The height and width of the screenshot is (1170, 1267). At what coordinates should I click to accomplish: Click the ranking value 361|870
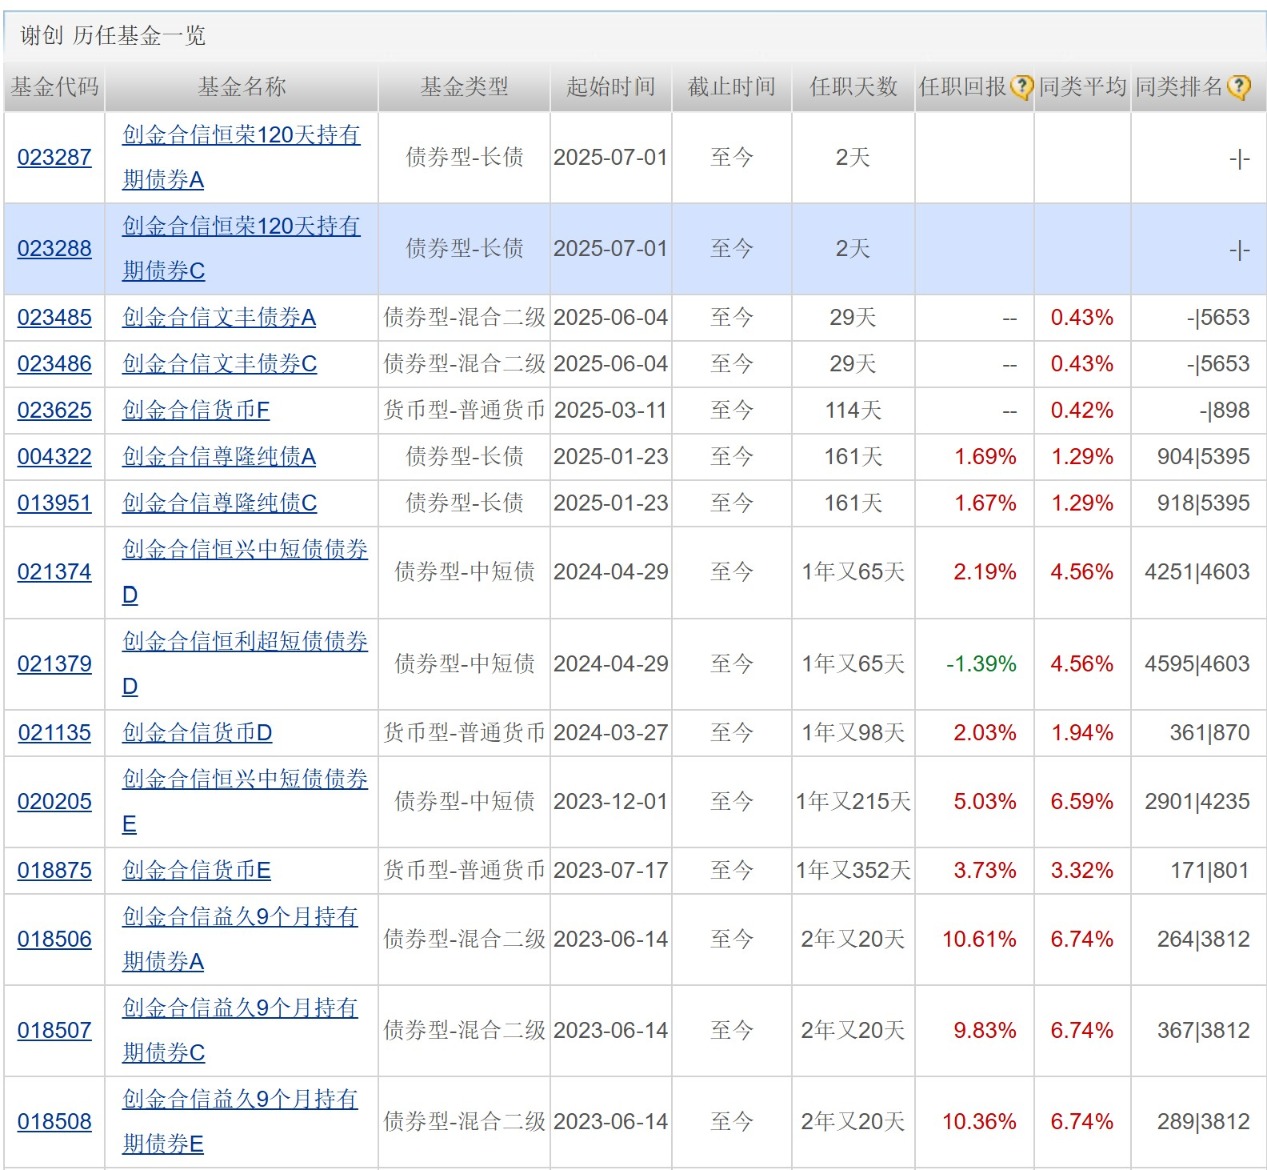1210,733
